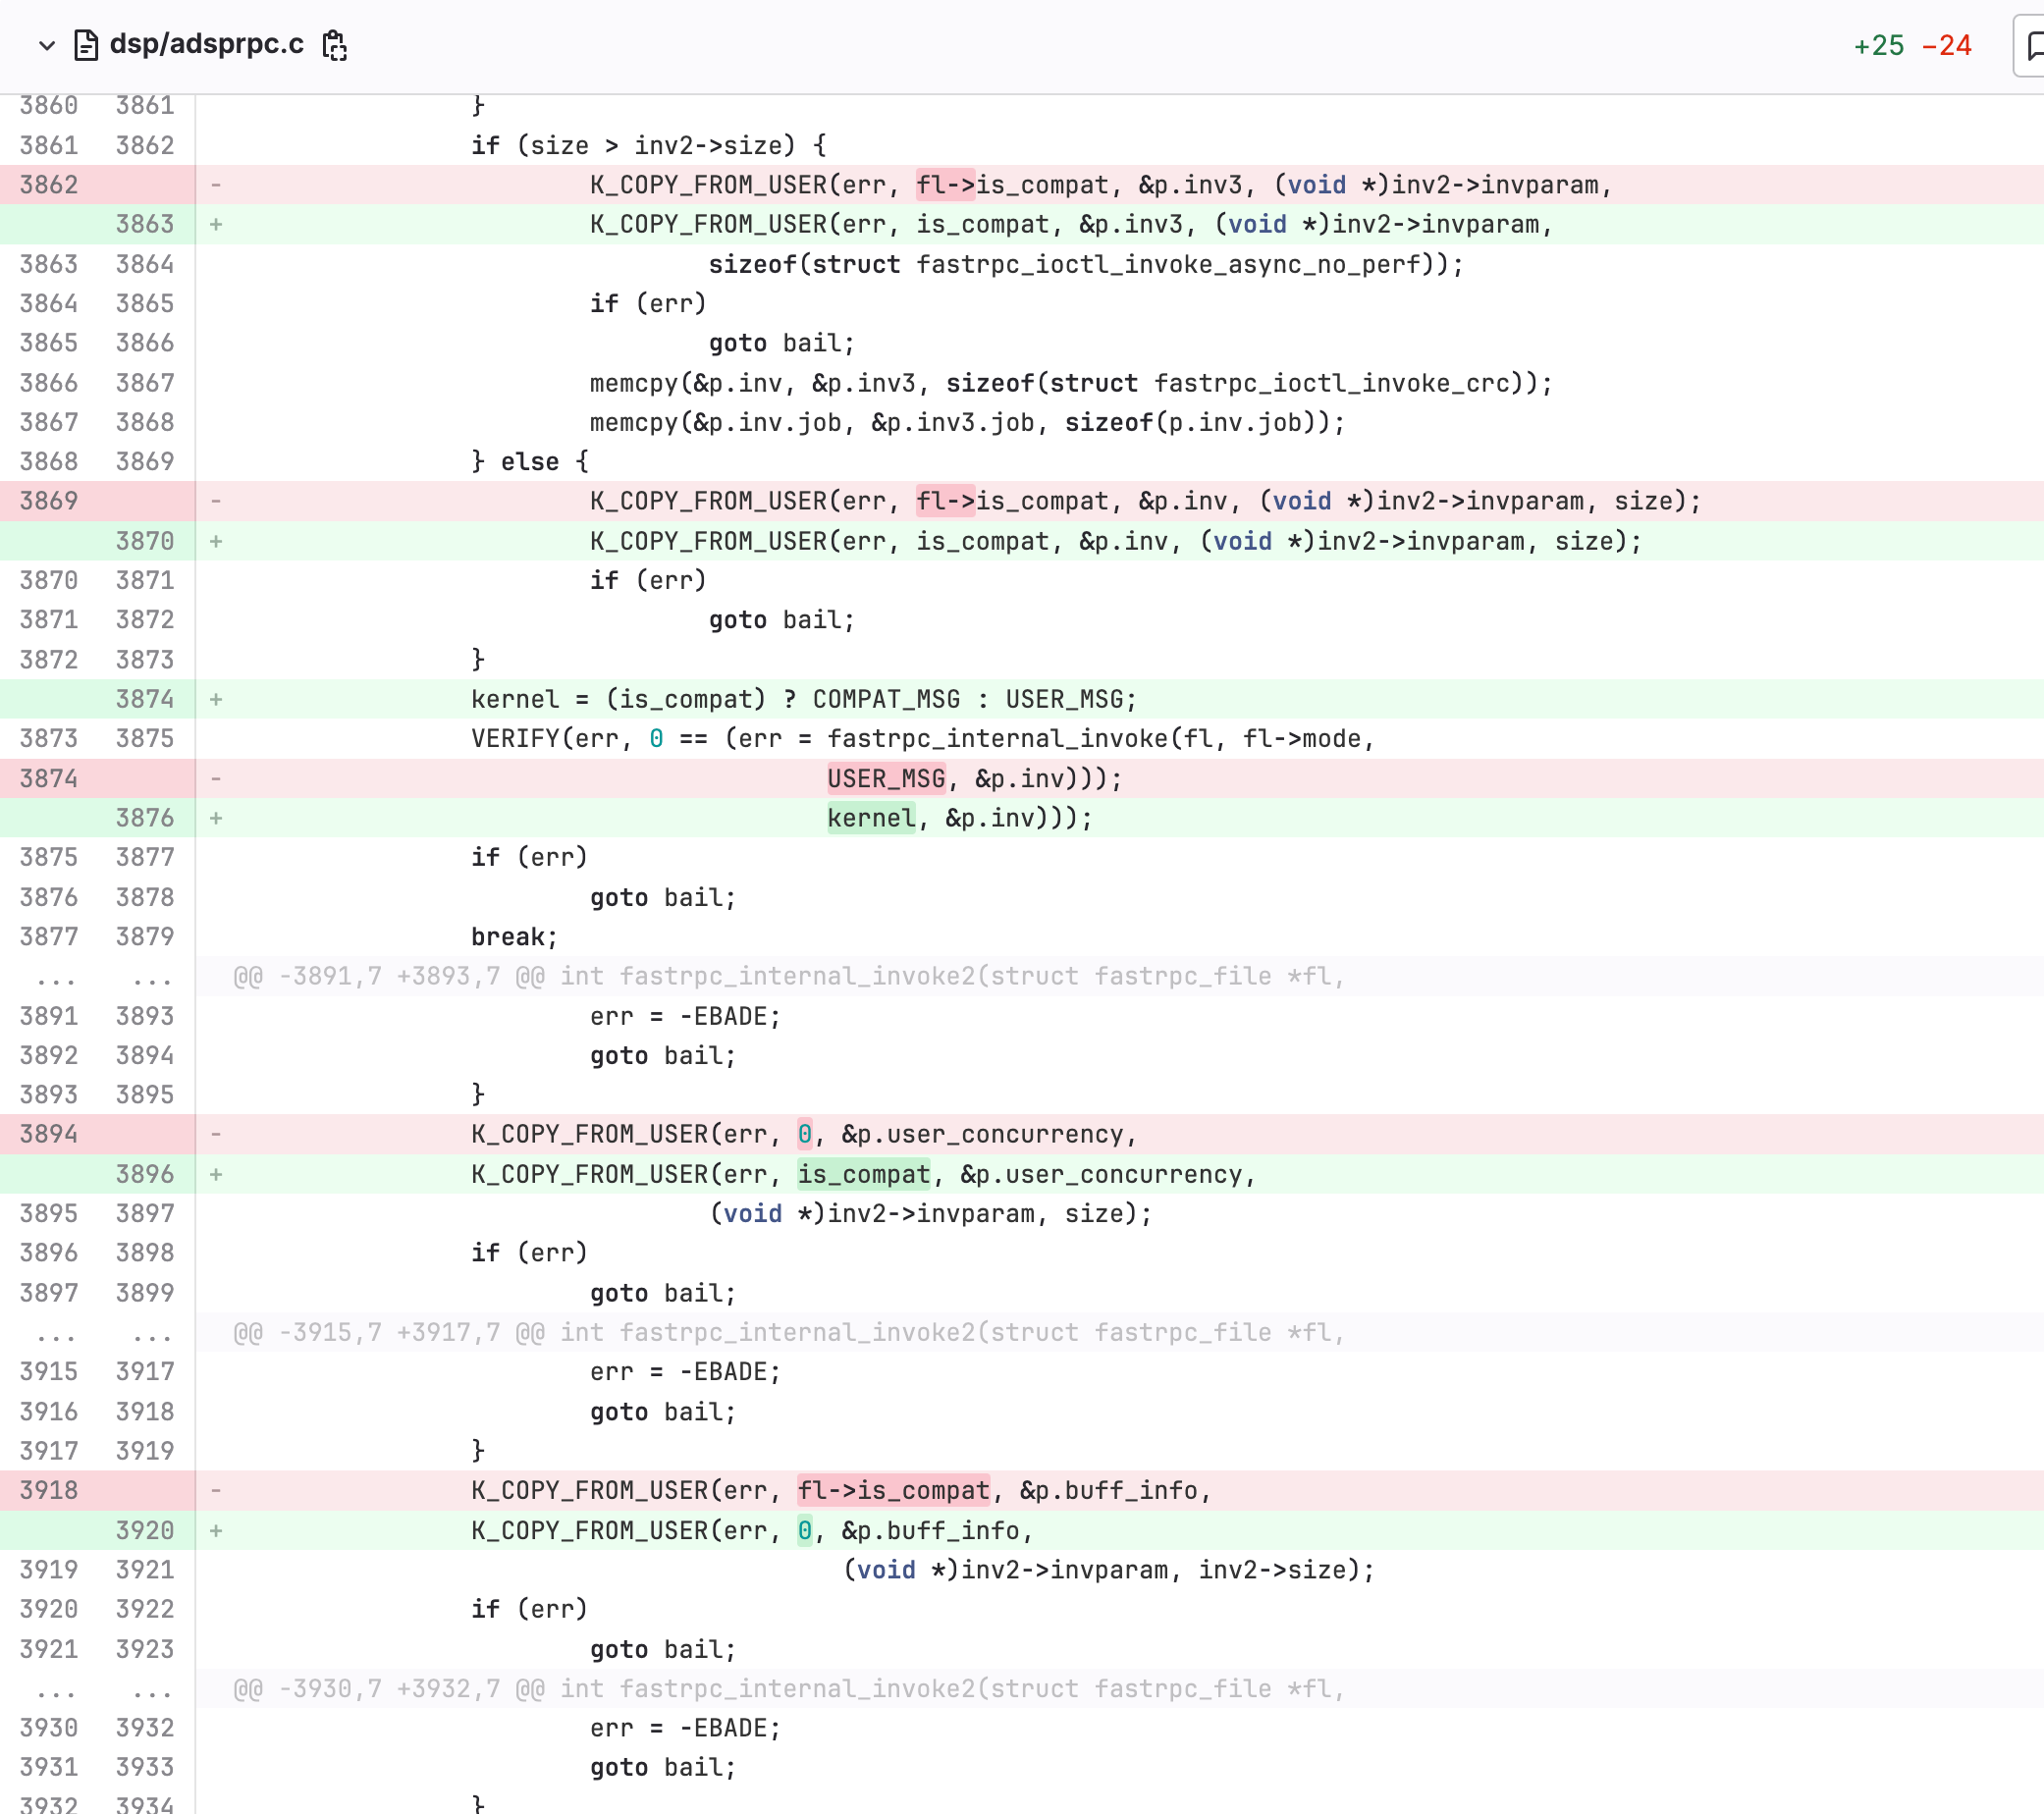Select removed line number 3869
This screenshot has width=2044, height=1814.
click(49, 501)
